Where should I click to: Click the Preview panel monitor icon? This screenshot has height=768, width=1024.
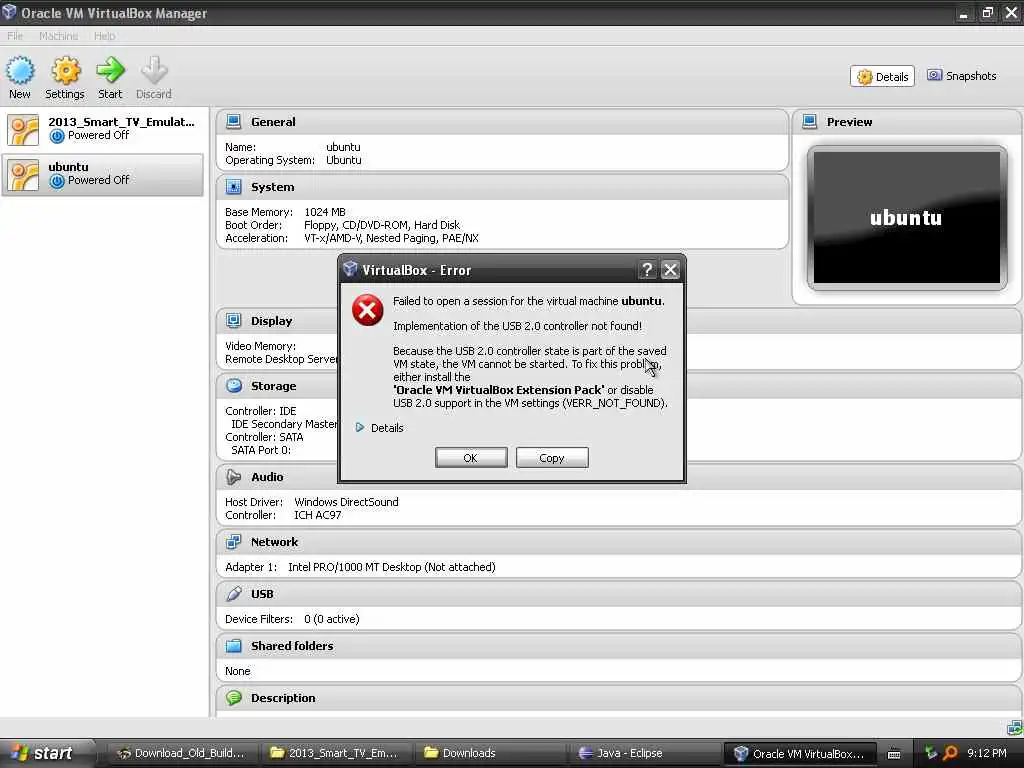coord(809,121)
